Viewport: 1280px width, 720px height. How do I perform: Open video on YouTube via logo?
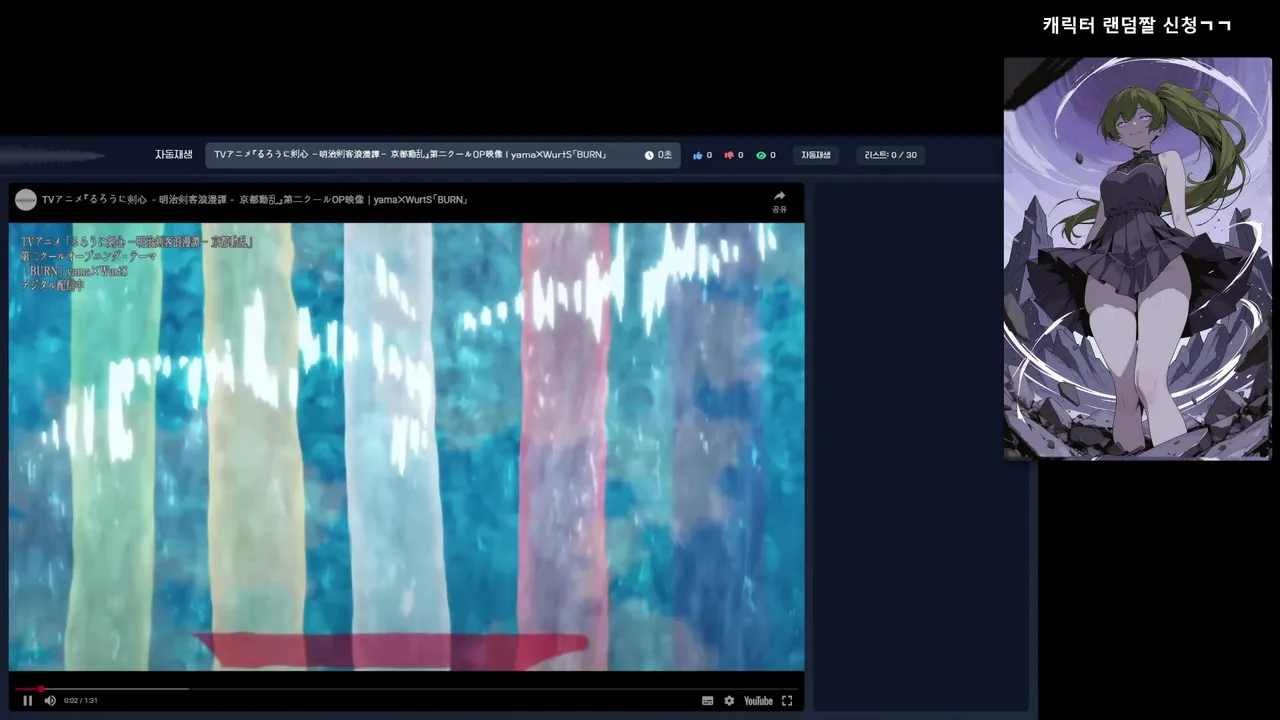(758, 701)
